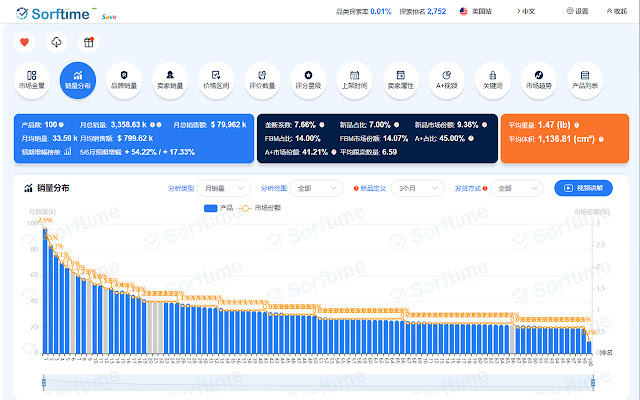Switch to the 市场趋势 tab
This screenshot has width=640, height=400.
(539, 76)
